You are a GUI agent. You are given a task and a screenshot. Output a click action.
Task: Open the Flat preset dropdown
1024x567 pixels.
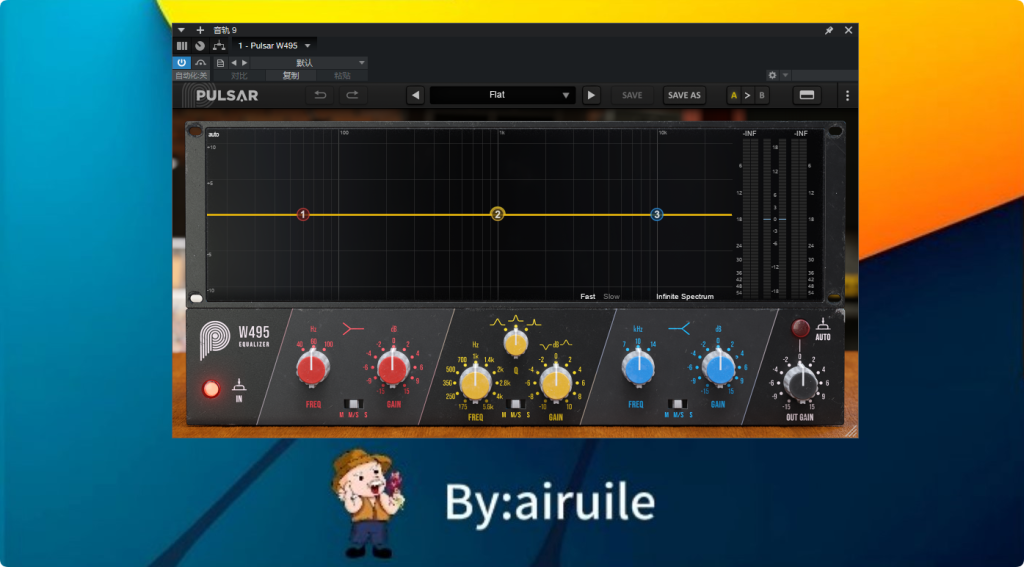[x=502, y=95]
